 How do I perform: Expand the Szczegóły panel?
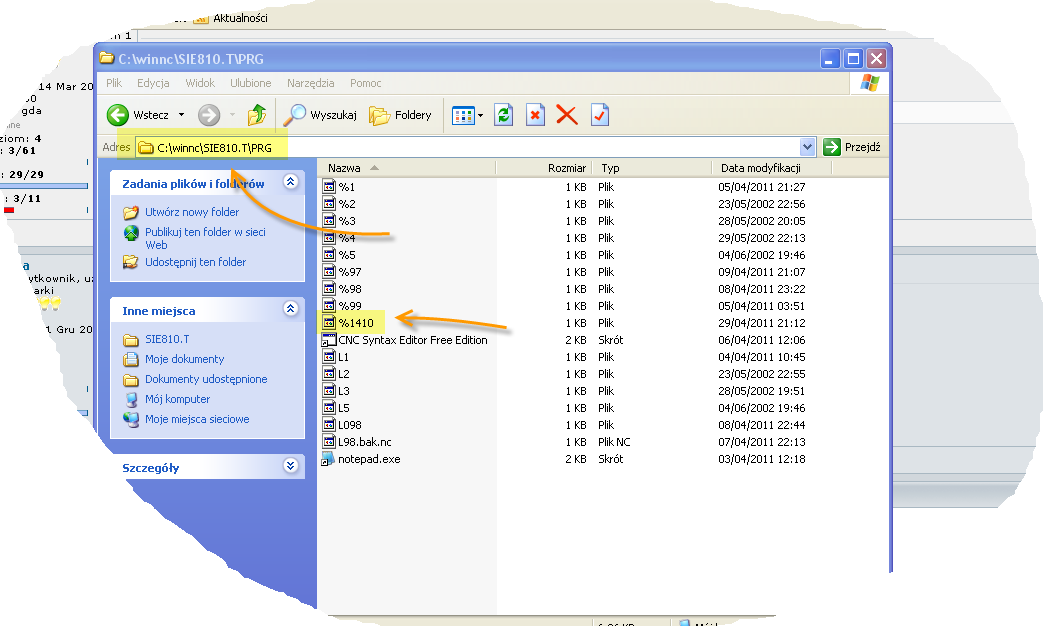pos(291,466)
